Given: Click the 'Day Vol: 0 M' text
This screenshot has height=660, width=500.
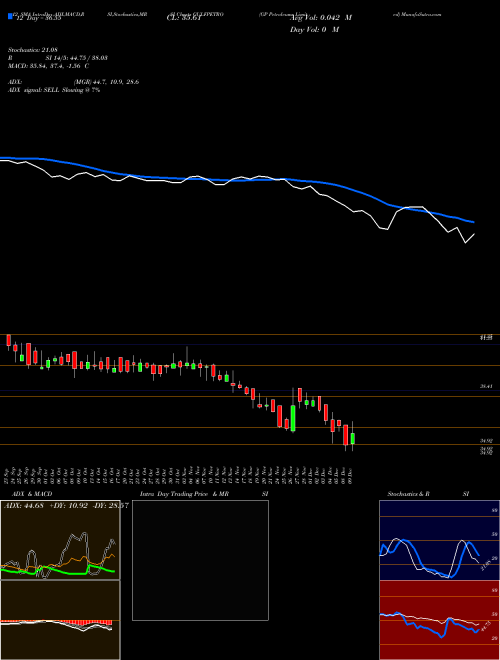Looking at the screenshot, I should tap(314, 29).
